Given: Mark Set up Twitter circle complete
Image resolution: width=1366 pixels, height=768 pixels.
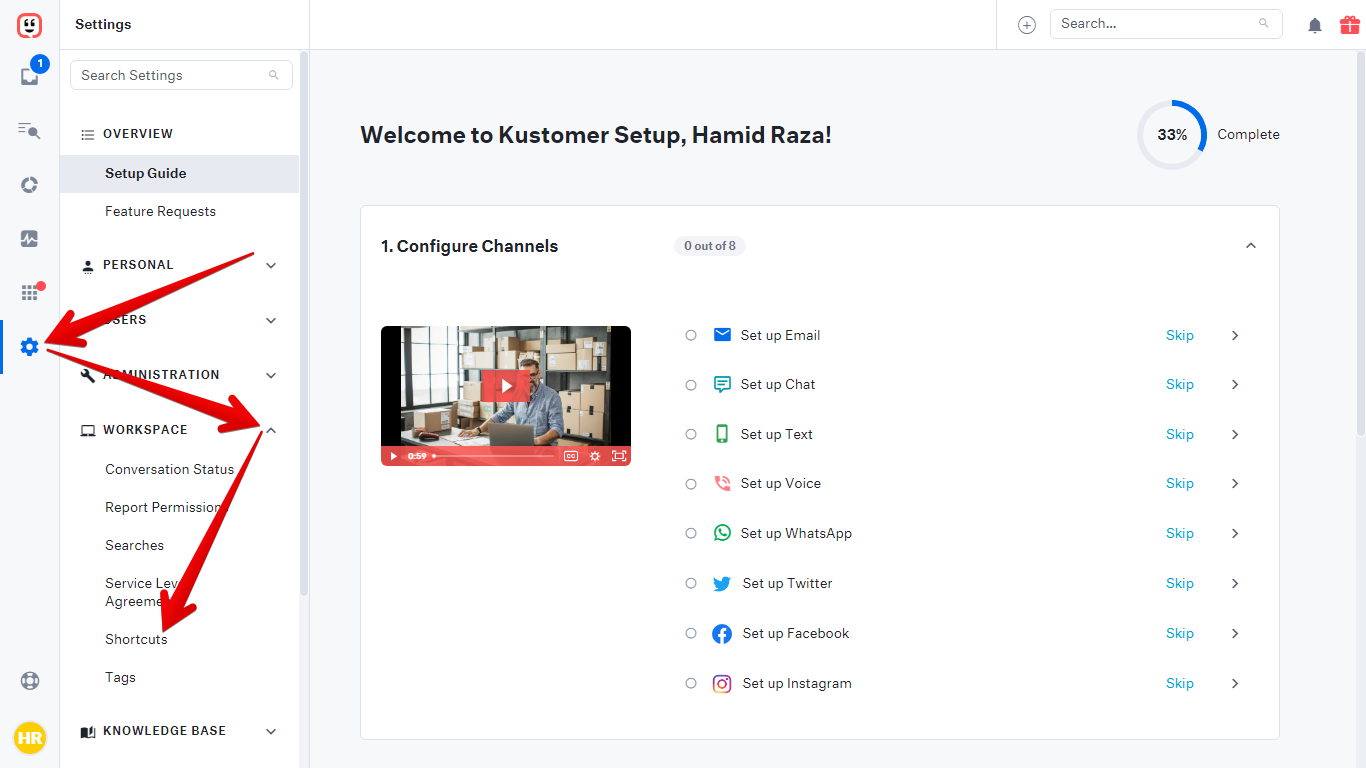Looking at the screenshot, I should (691, 583).
